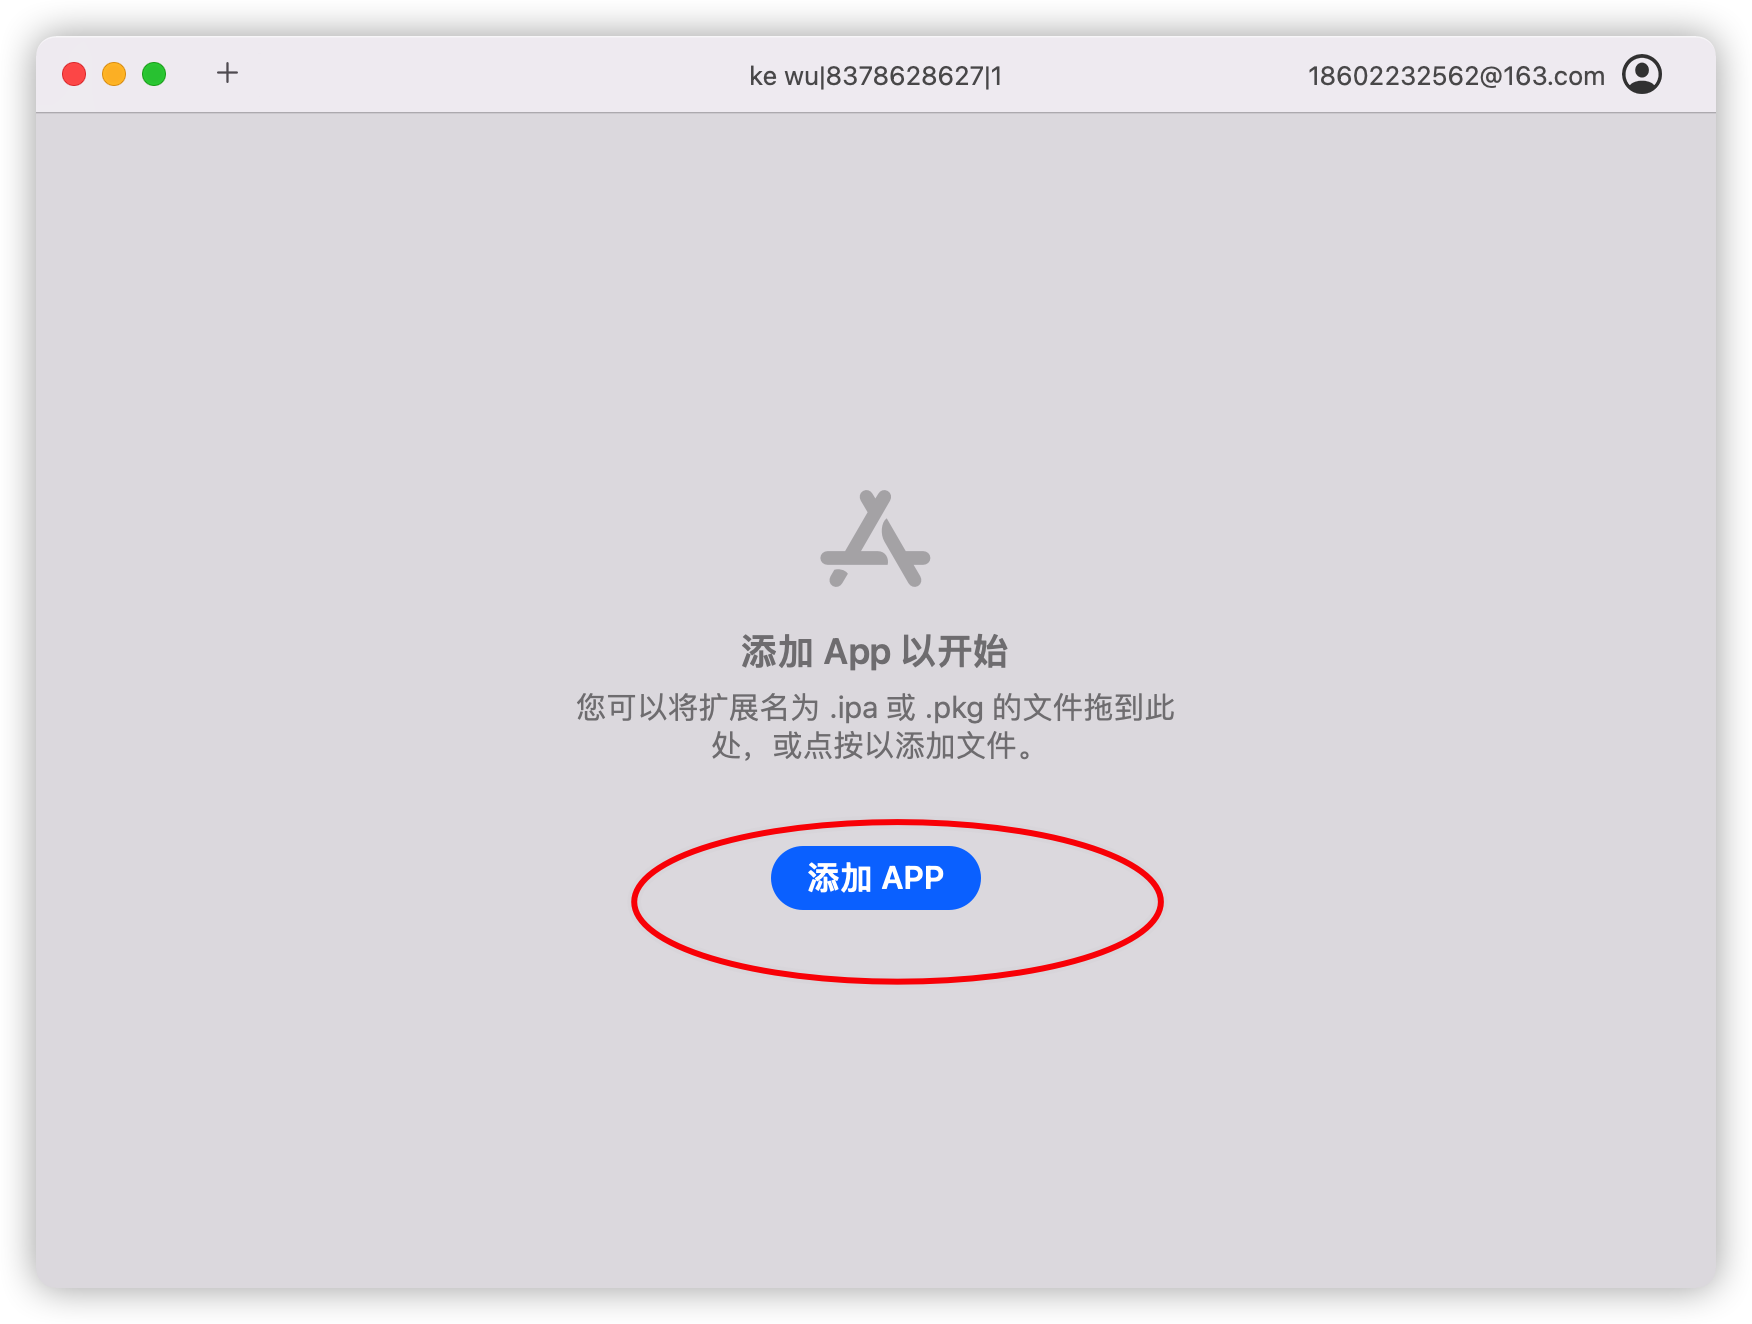Click the empty area above the App Store logo

tap(875, 300)
